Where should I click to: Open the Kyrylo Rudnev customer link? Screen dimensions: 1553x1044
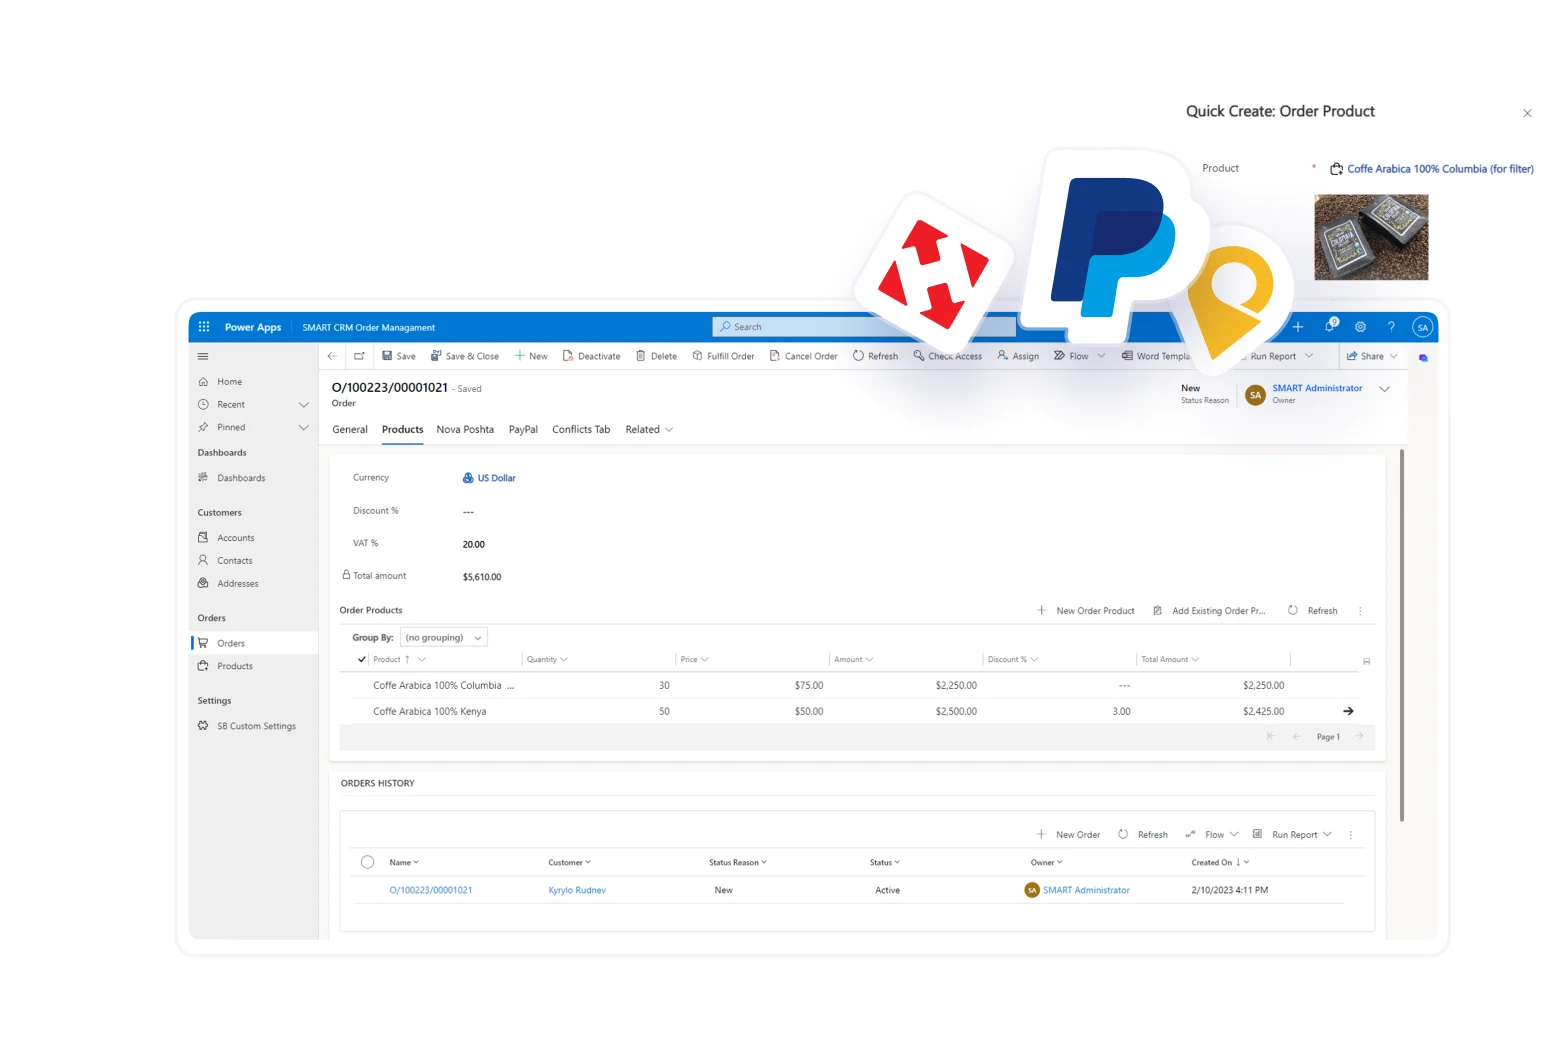pyautogui.click(x=577, y=890)
